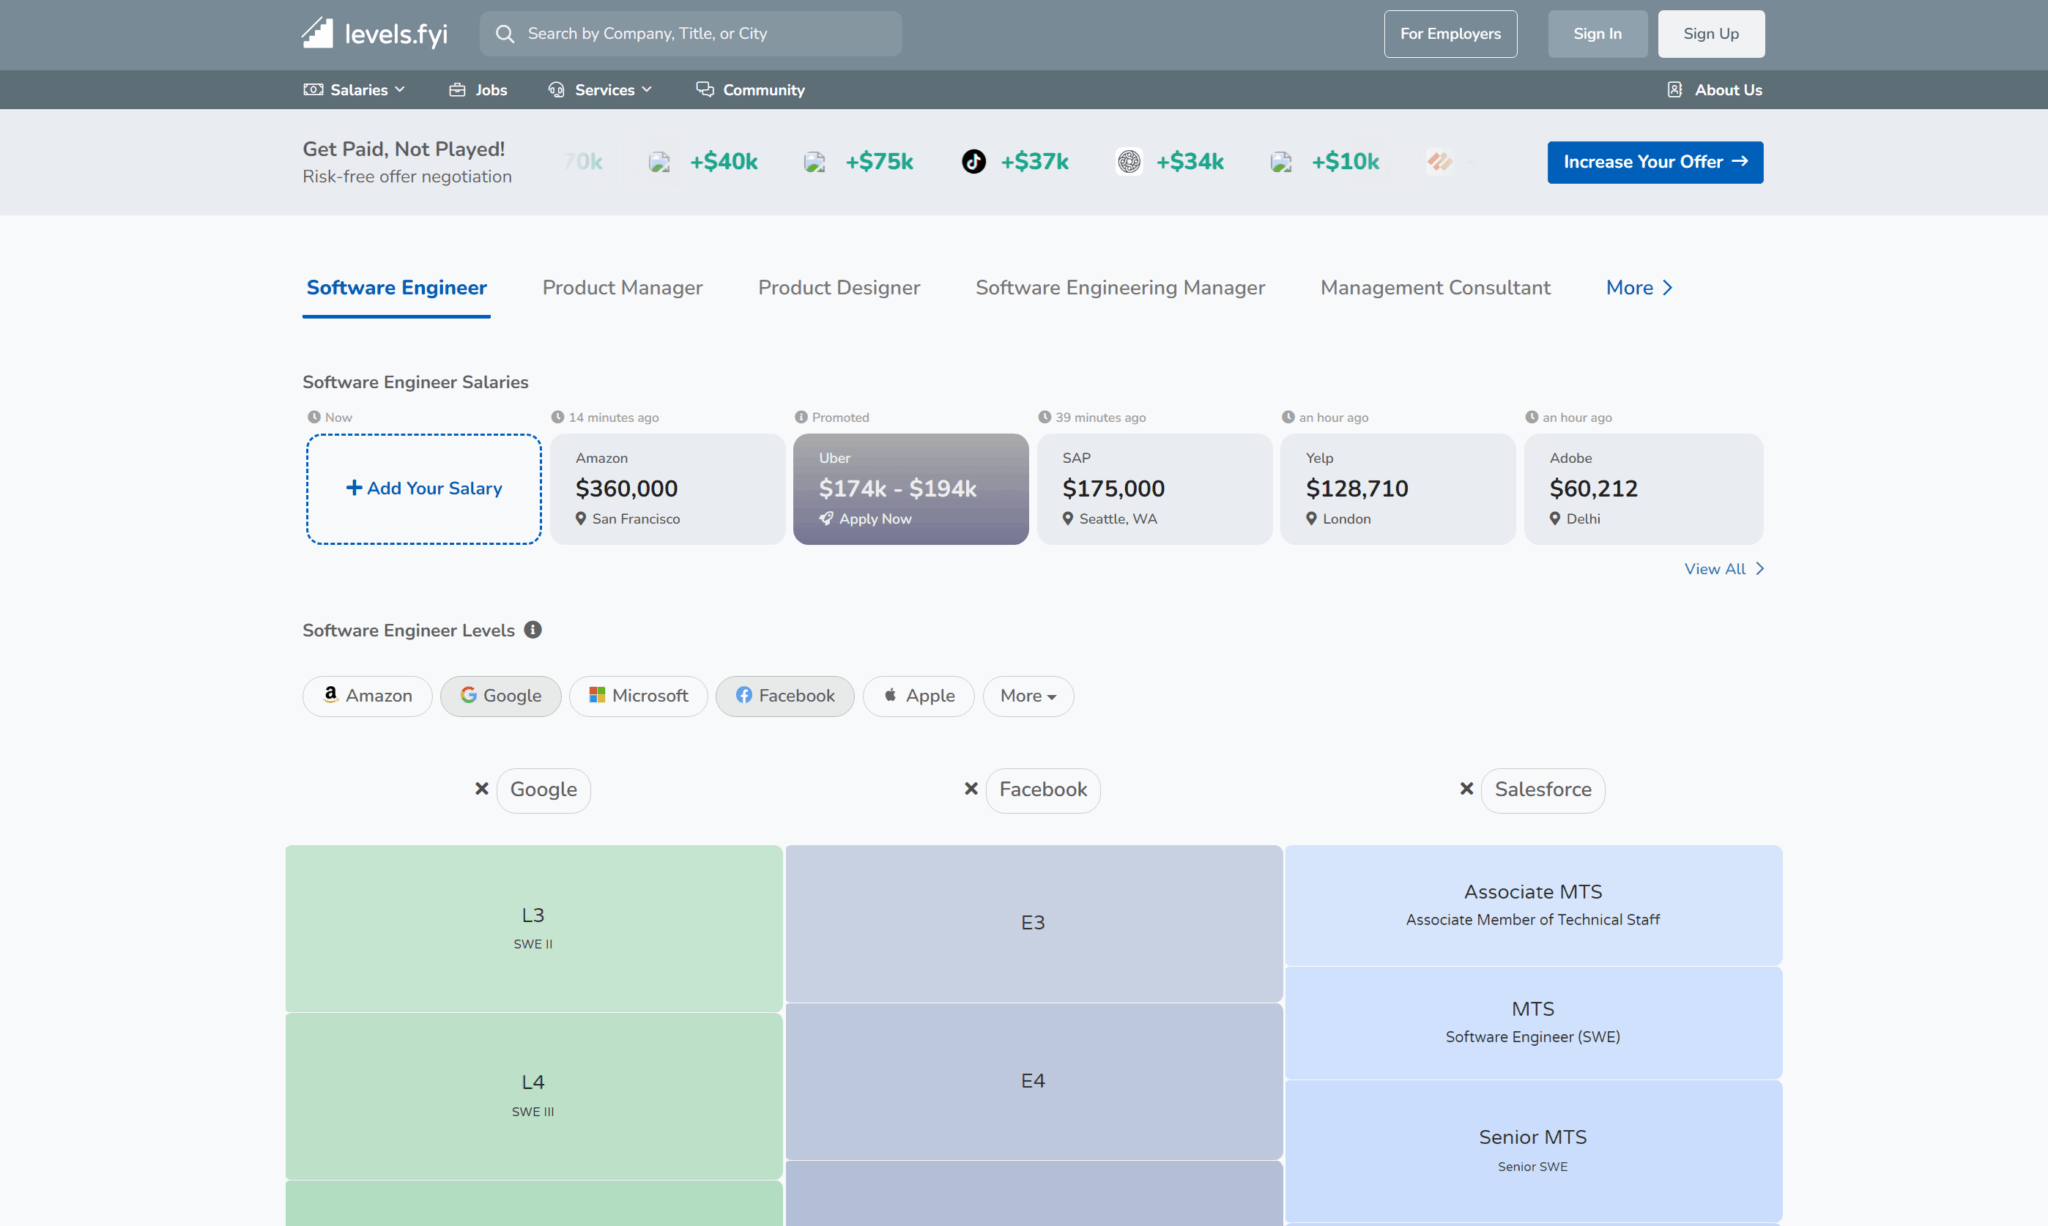This screenshot has width=2048, height=1226.
Task: Open the Amazon $360,000 salary card
Action: coord(668,489)
